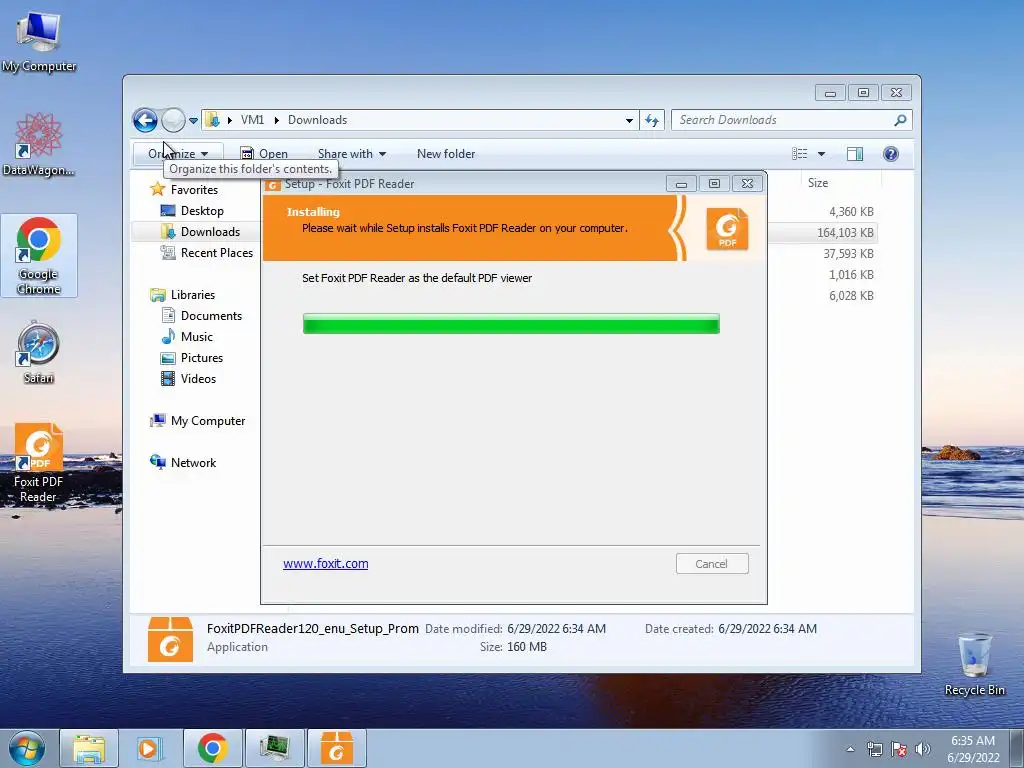Viewport: 1024px width, 768px height.
Task: Open Explorer help button
Action: (x=891, y=153)
